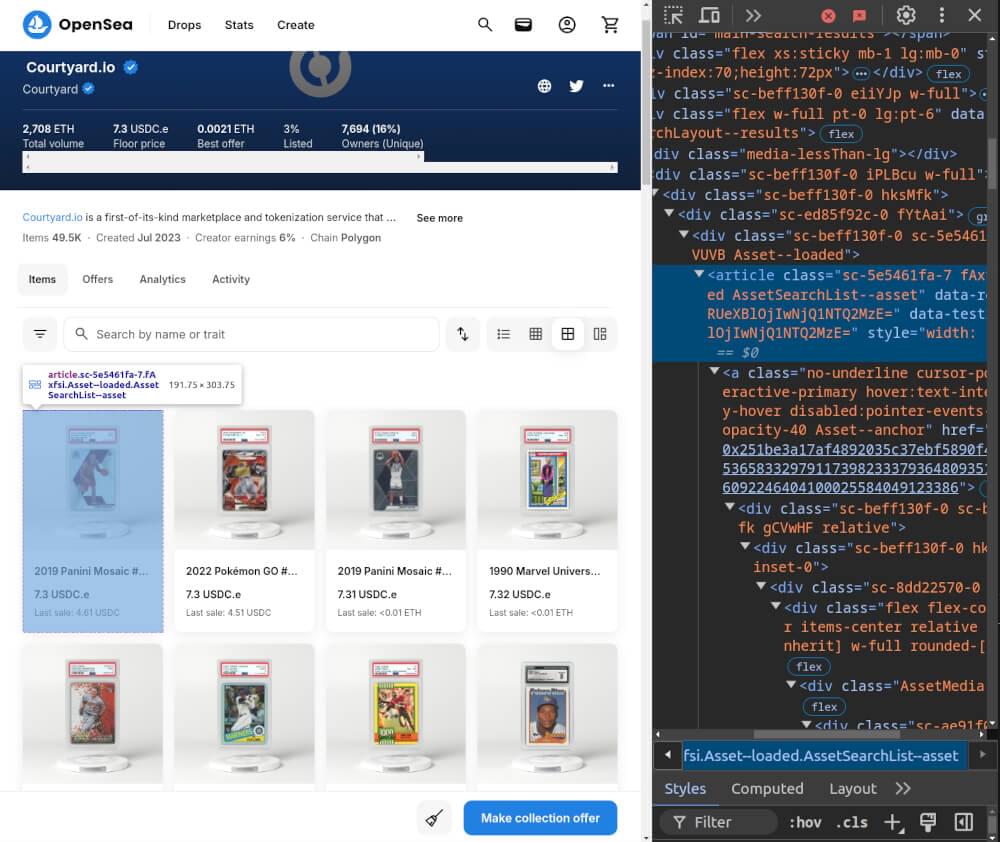Open the profile account icon
Screen dimensions: 1000x842
coord(567,24)
